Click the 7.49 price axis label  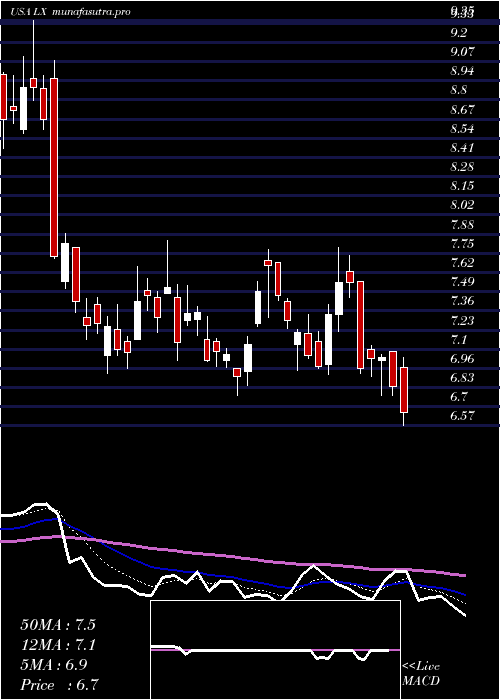pos(462,281)
